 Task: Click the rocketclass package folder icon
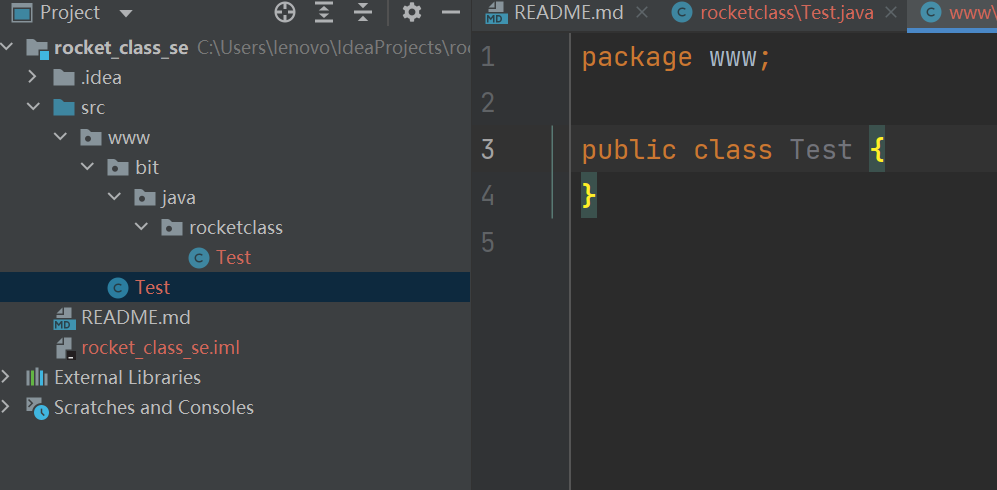coord(172,227)
